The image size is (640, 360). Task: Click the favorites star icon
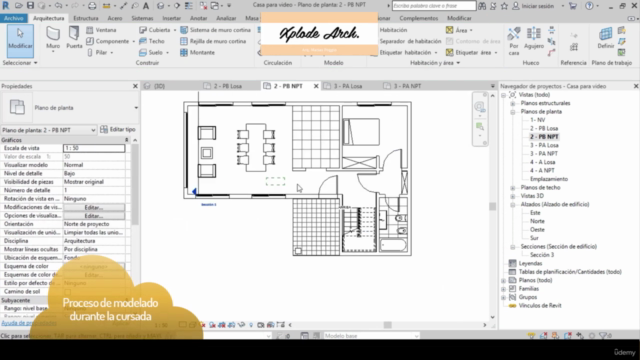(504, 6)
